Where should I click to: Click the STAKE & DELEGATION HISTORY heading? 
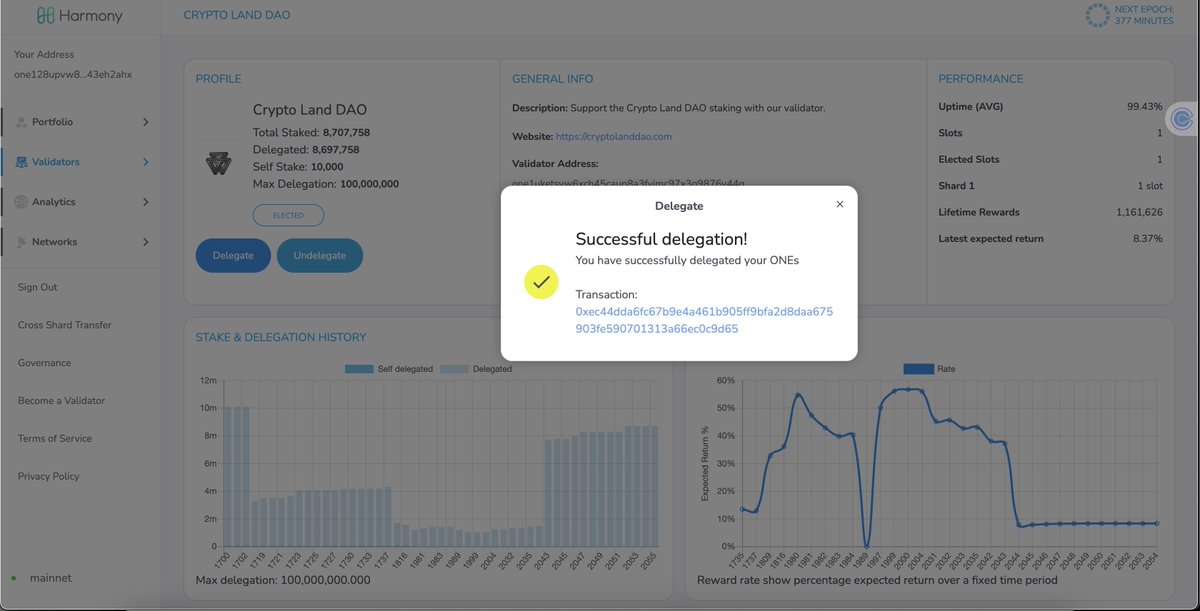tap(281, 337)
